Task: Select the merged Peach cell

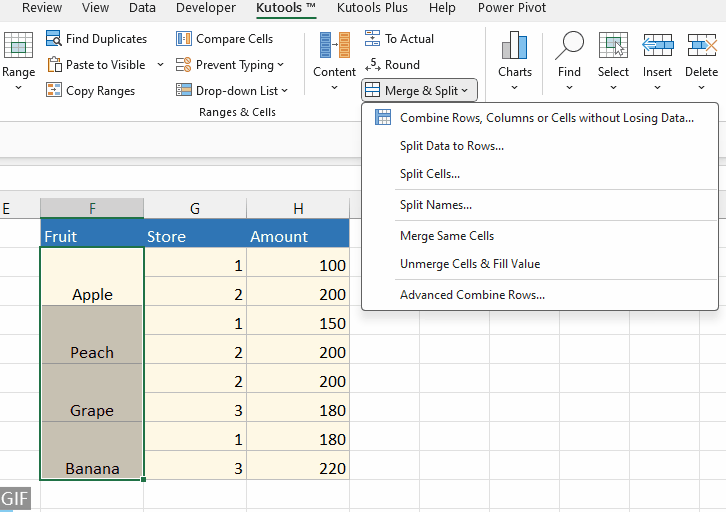Action: coord(92,334)
